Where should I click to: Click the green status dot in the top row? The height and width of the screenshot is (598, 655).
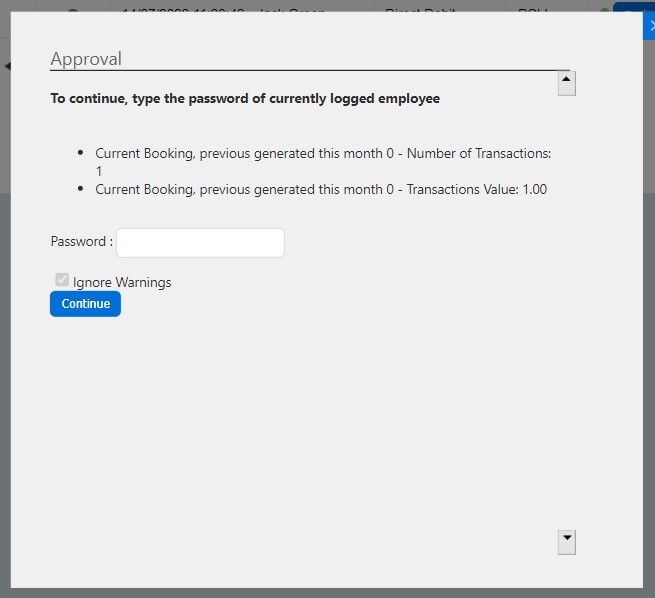point(604,11)
